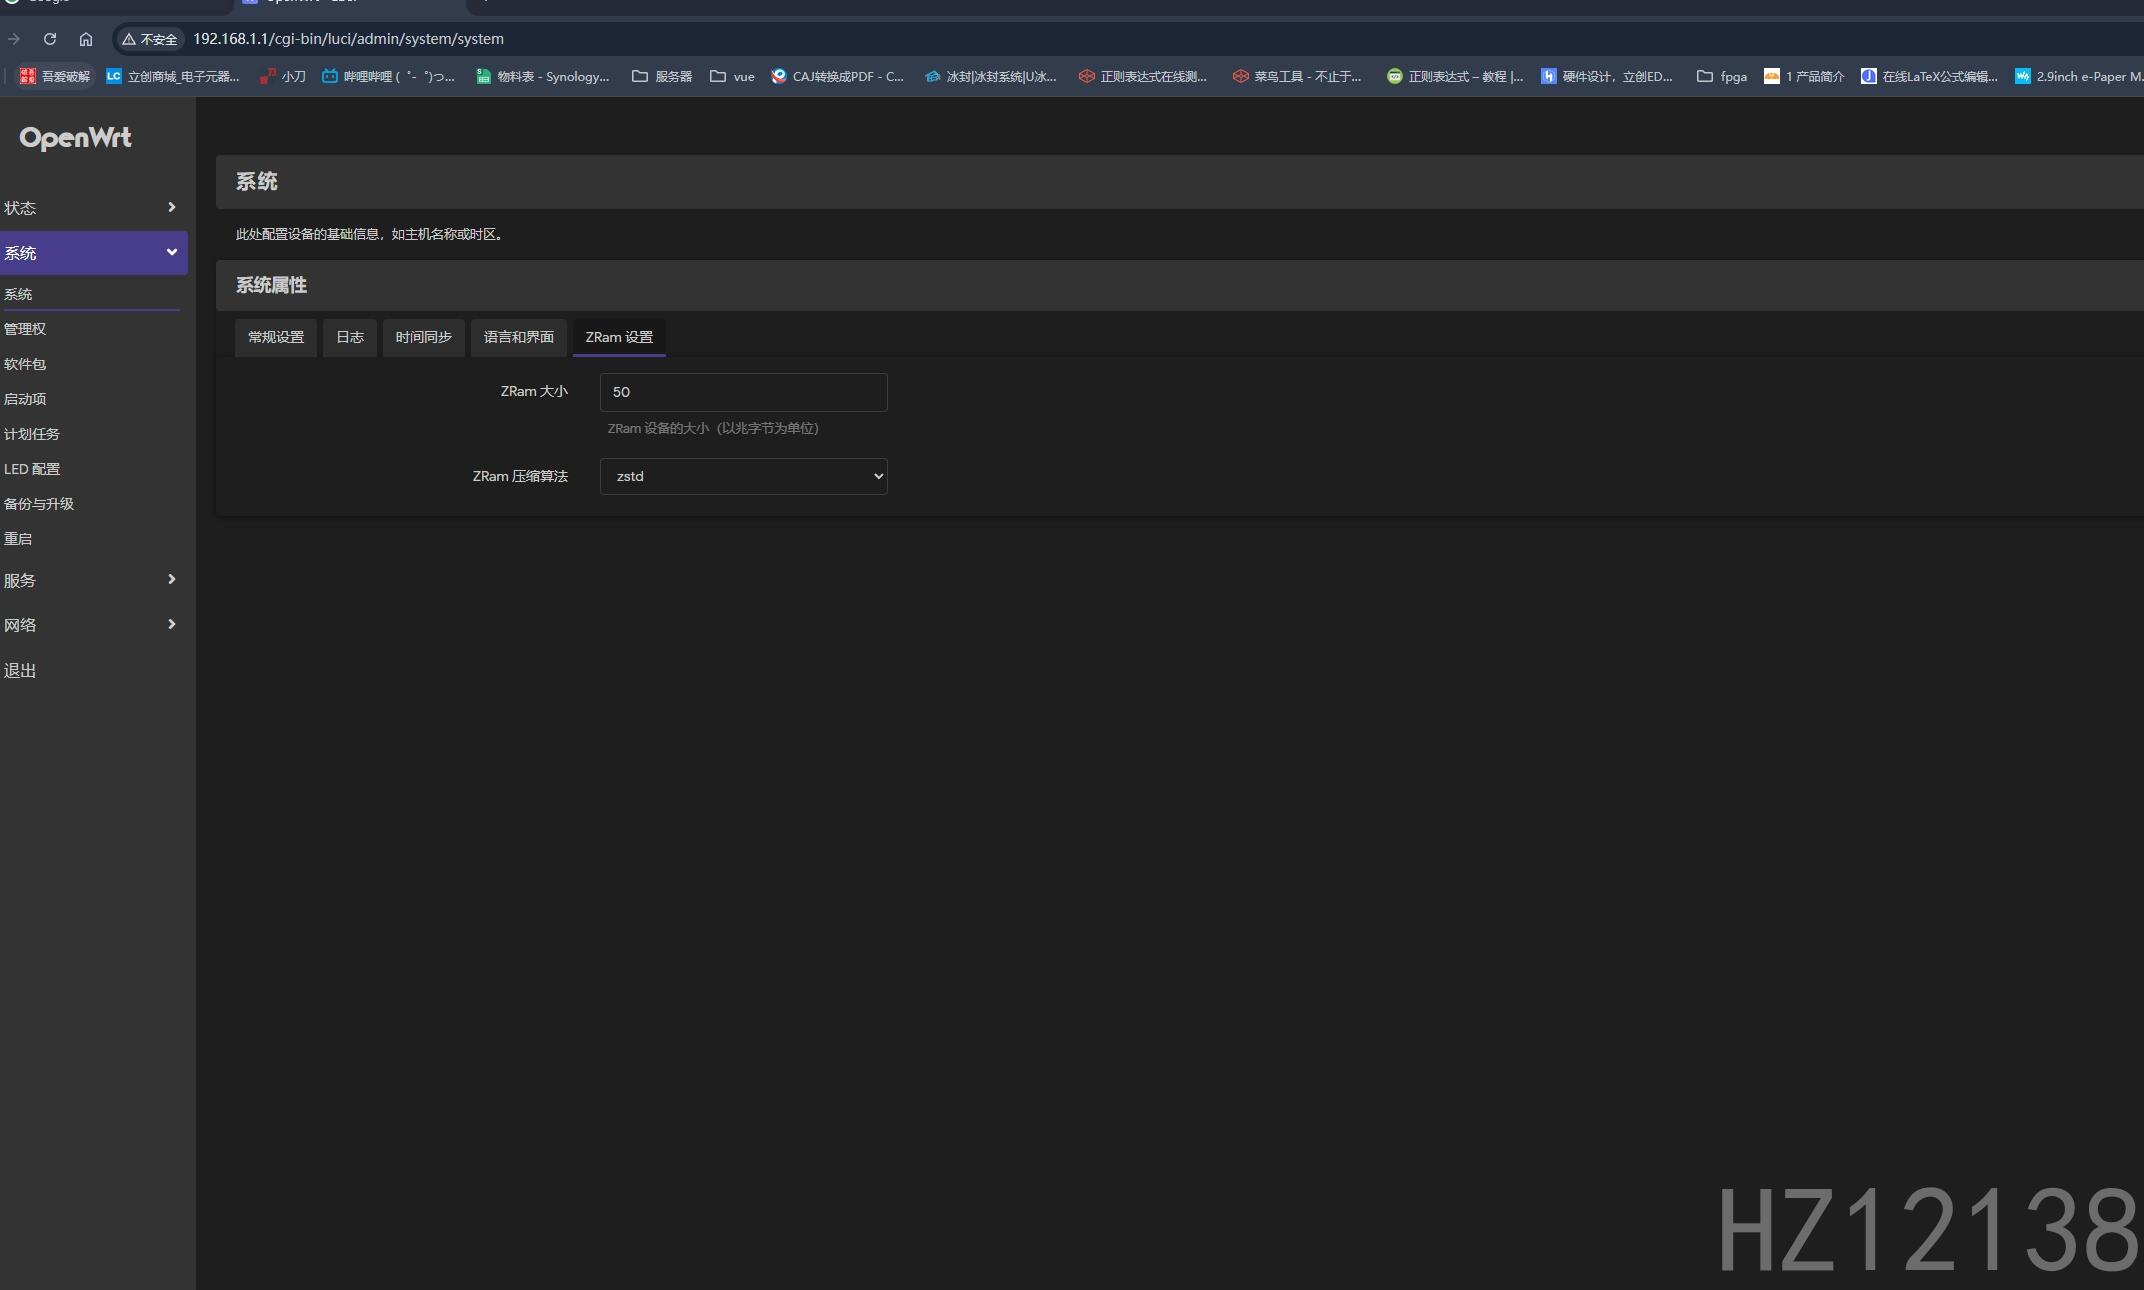Open the 服务器 bookmark folder
The width and height of the screenshot is (2144, 1290).
click(x=662, y=76)
